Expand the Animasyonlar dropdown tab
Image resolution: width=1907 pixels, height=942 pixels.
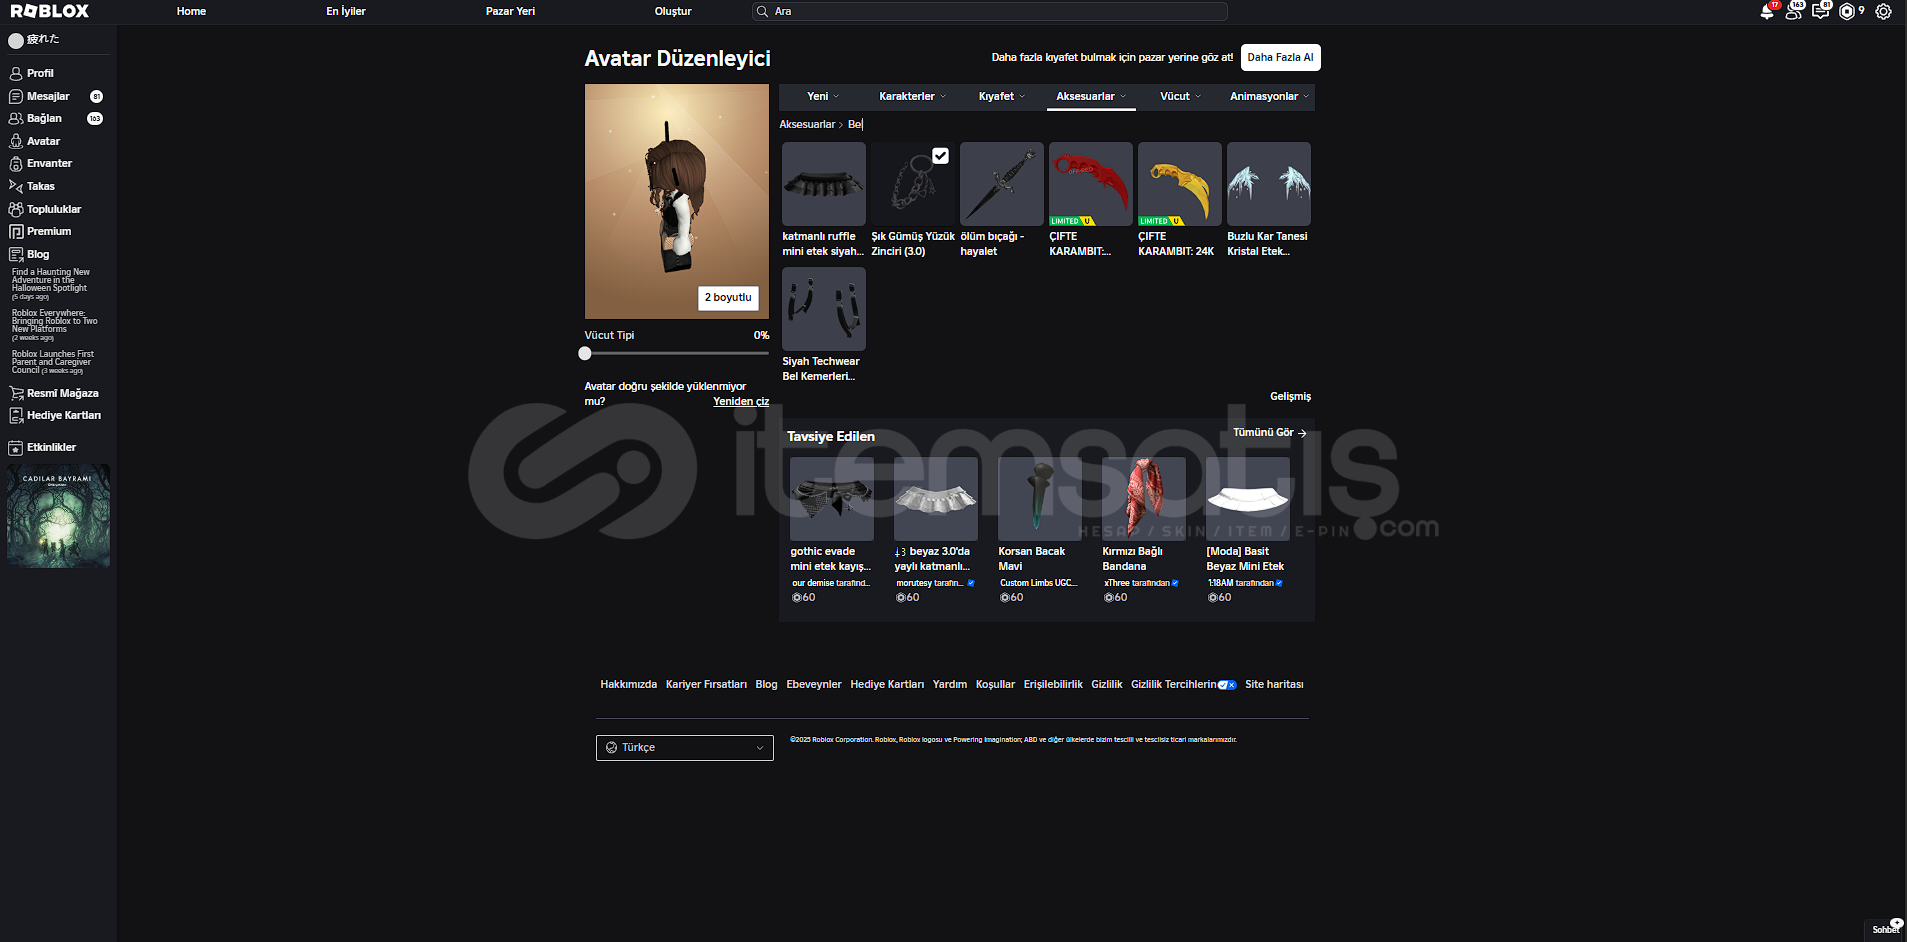click(1269, 96)
